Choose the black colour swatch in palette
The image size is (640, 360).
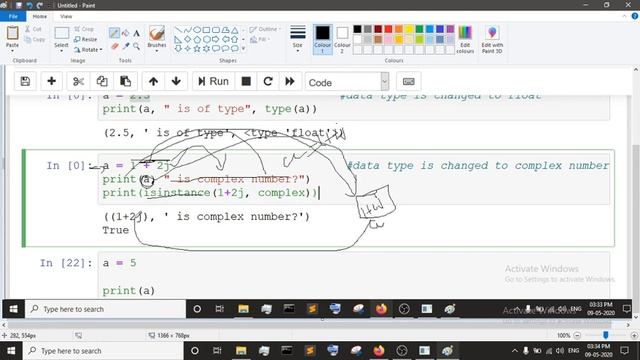click(x=357, y=29)
